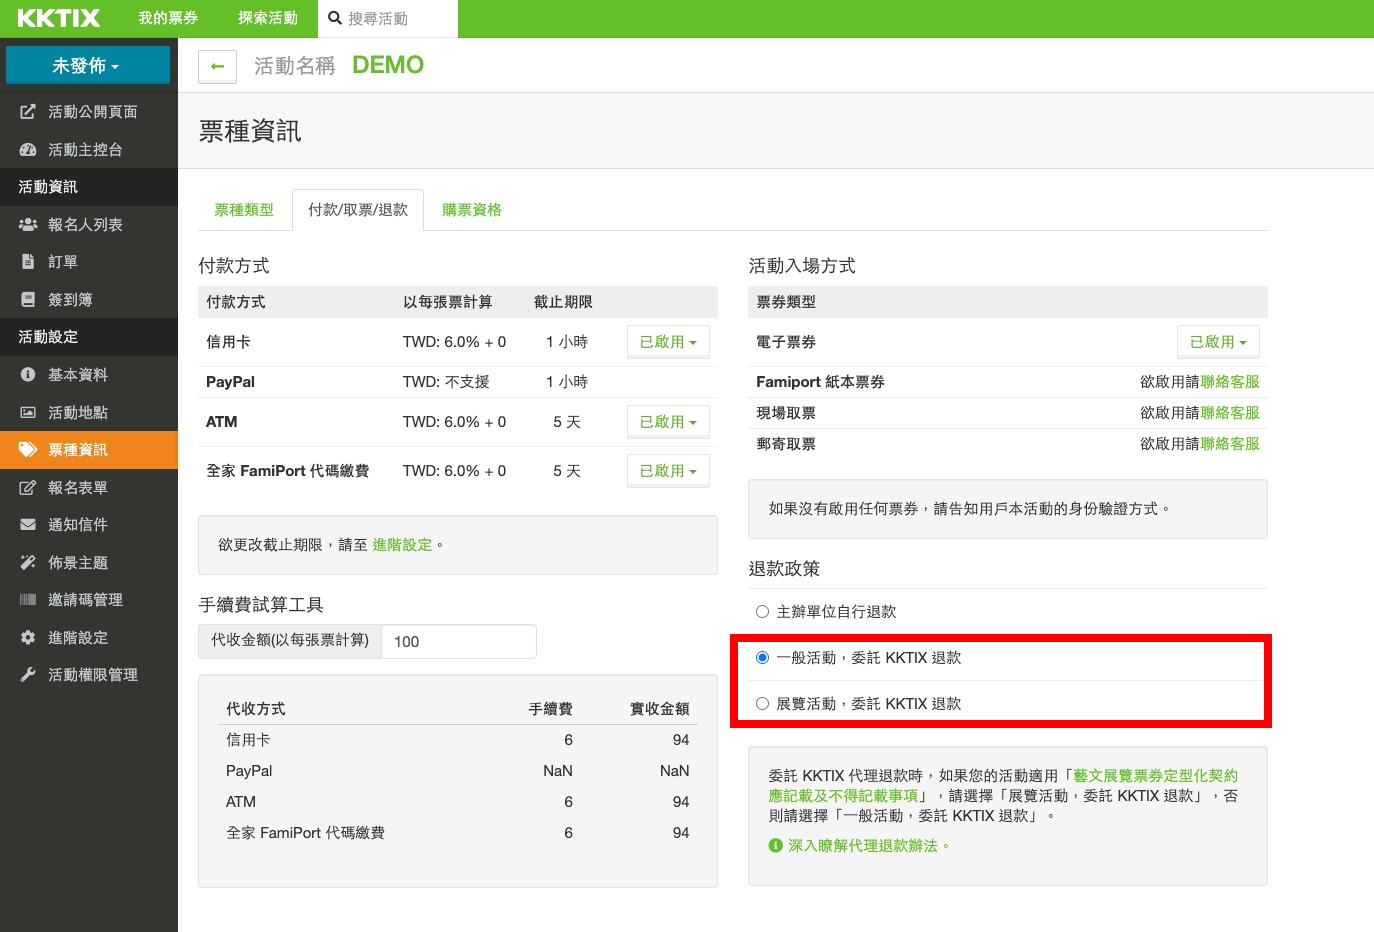Select 主辦單位自行退款 radio option
The image size is (1374, 932).
763,612
